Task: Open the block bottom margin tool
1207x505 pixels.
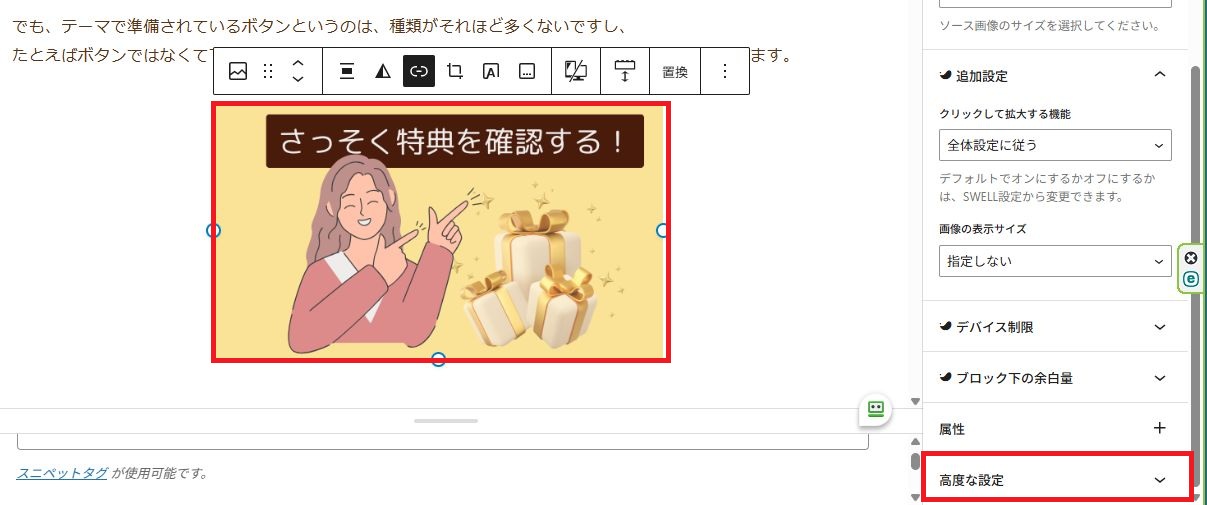Action: click(x=625, y=71)
